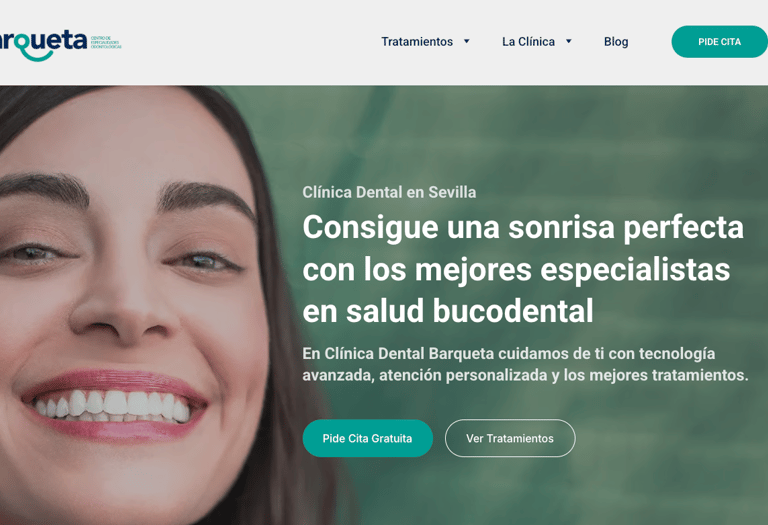Open the Tratamientos menu item
This screenshot has width=768, height=525.
tap(417, 42)
